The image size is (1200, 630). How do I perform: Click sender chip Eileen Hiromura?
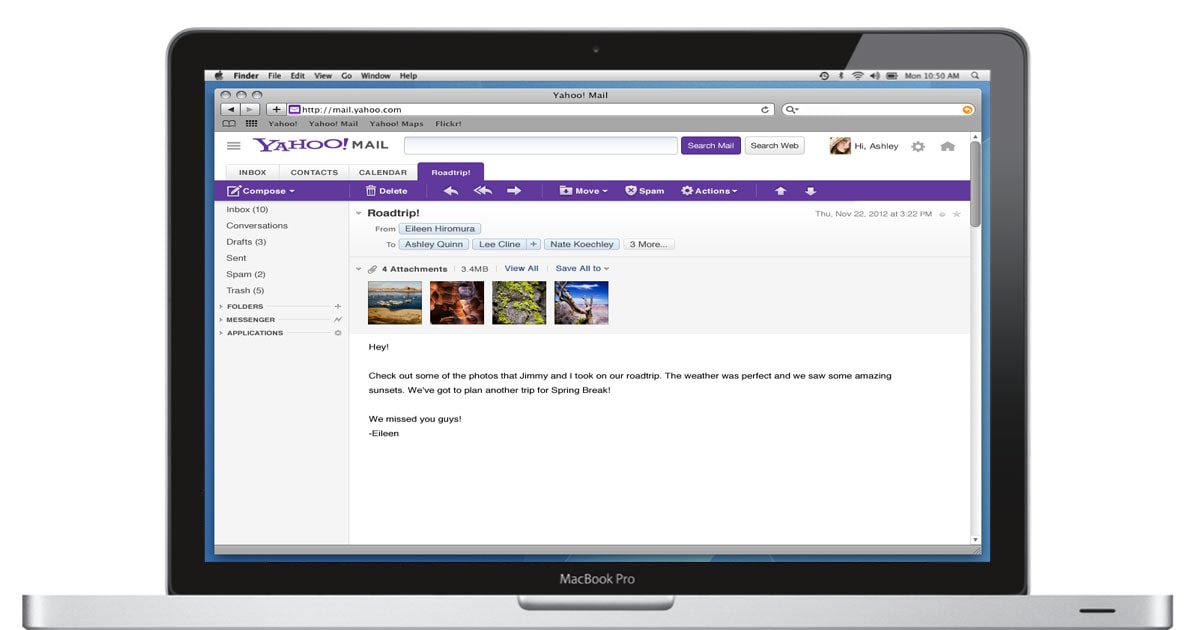[440, 229]
